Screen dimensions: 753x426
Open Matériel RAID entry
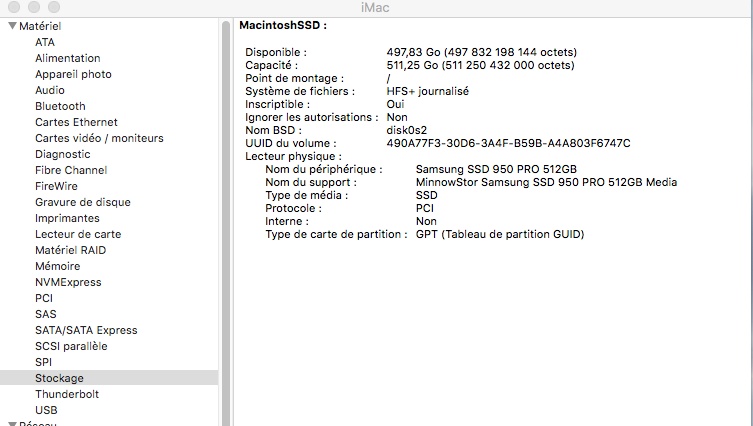(70, 250)
